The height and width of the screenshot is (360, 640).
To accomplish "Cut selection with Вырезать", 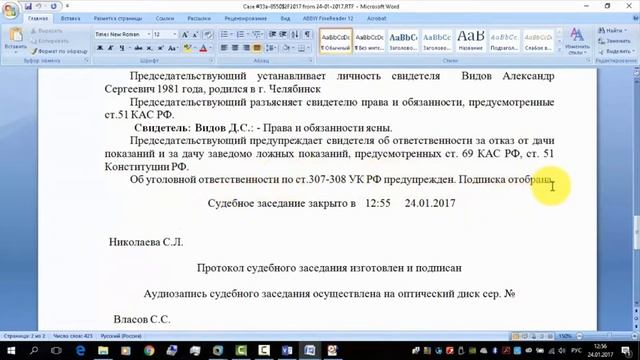I will pyautogui.click(x=46, y=31).
